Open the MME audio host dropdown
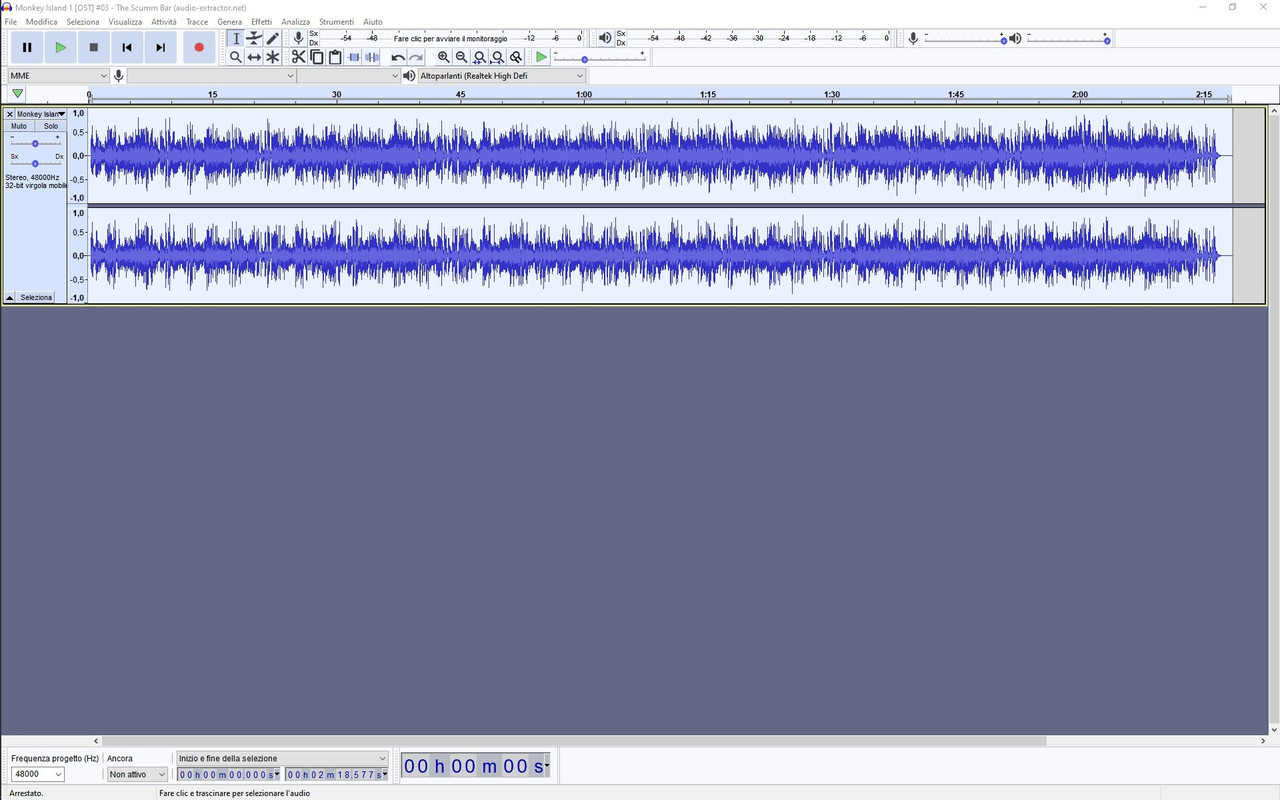 (59, 76)
